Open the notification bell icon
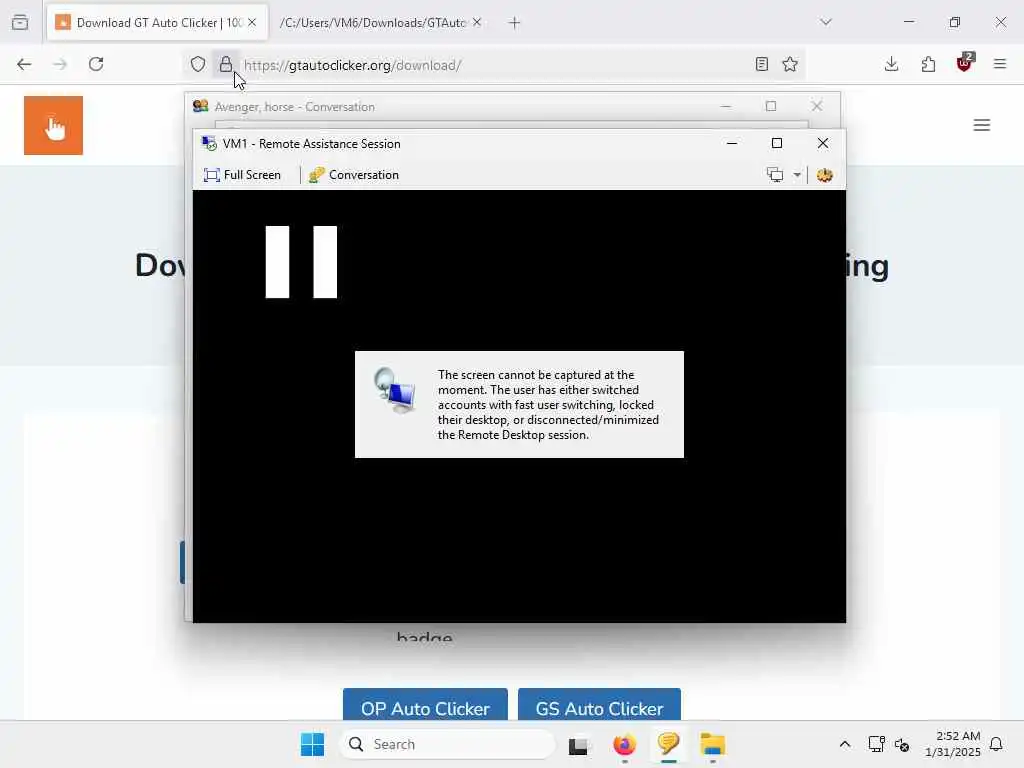Screen dimensions: 1024x768 tap(996, 744)
